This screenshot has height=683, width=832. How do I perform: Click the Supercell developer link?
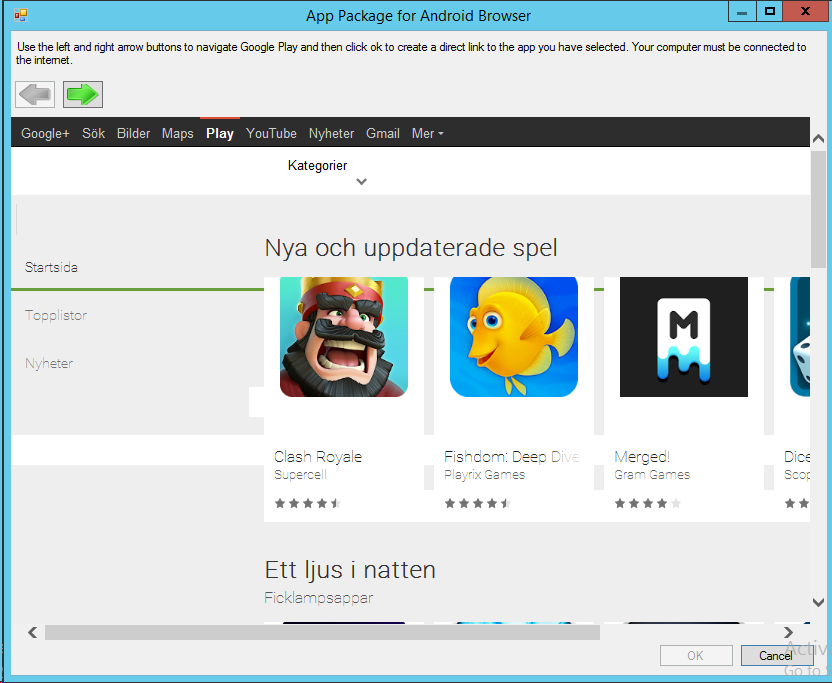tap(301, 474)
